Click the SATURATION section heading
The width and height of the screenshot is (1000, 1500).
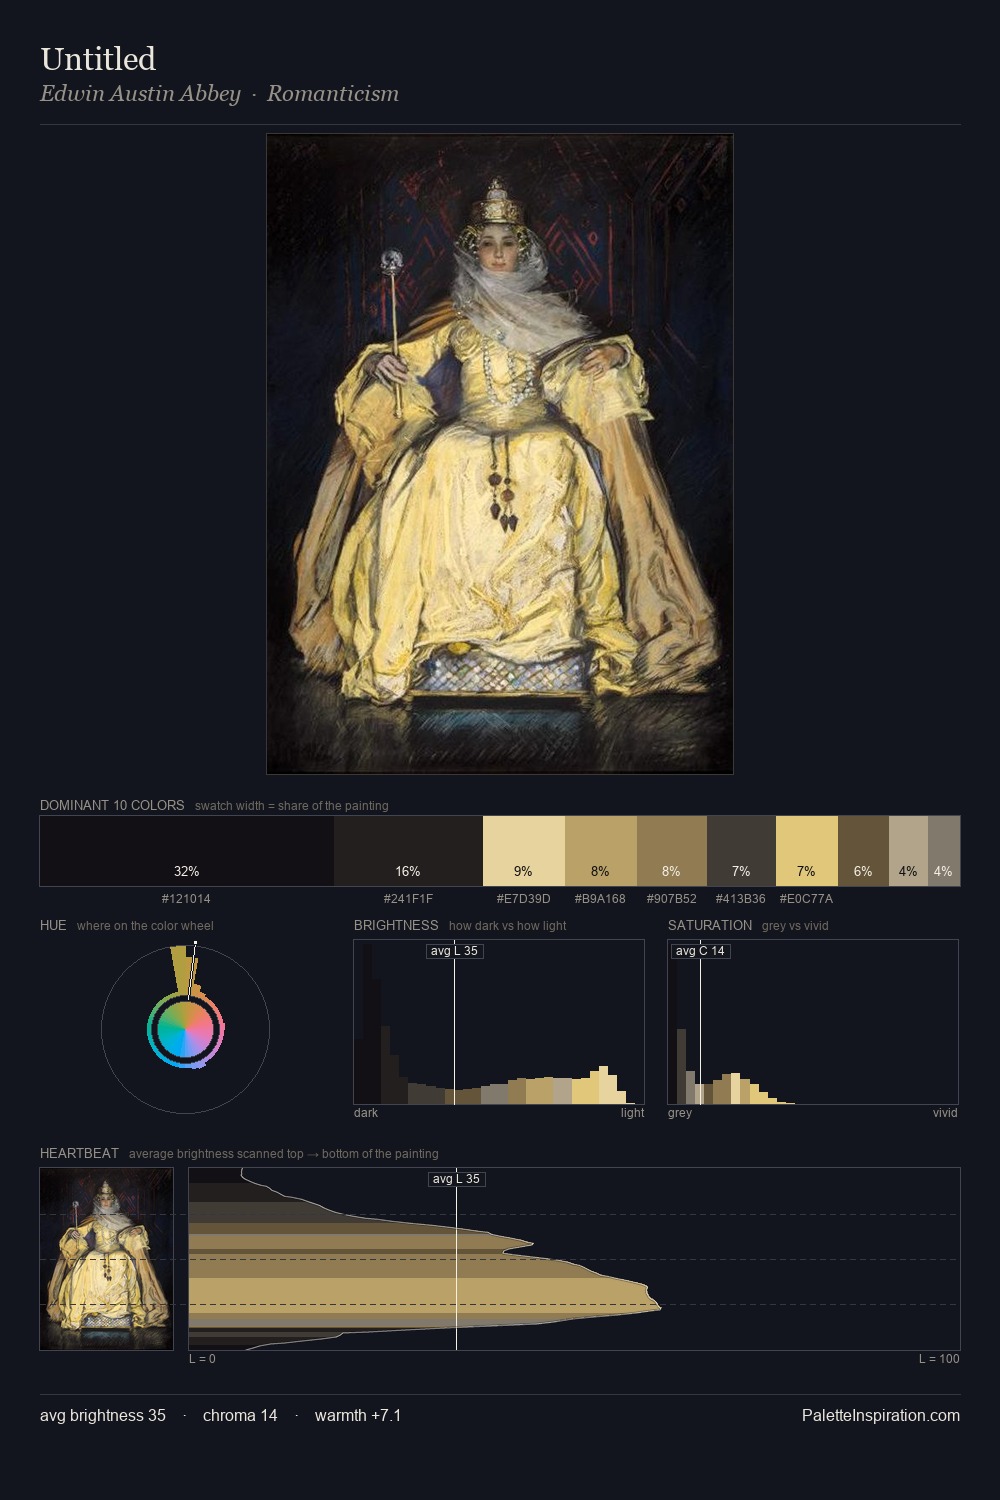[710, 925]
